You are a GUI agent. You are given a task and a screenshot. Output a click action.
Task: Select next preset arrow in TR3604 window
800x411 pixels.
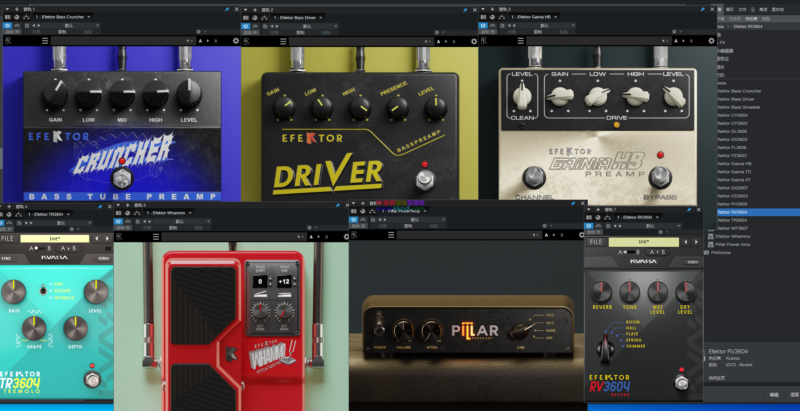pos(107,239)
